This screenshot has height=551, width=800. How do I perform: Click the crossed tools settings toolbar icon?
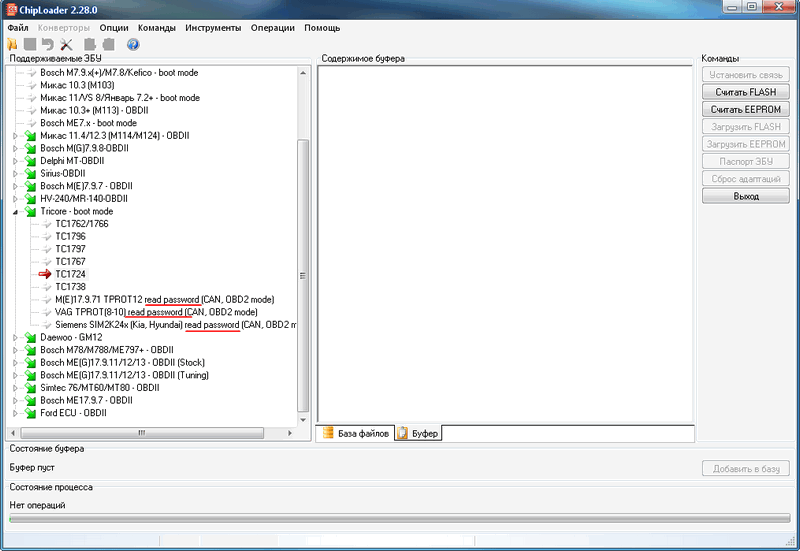click(x=66, y=44)
